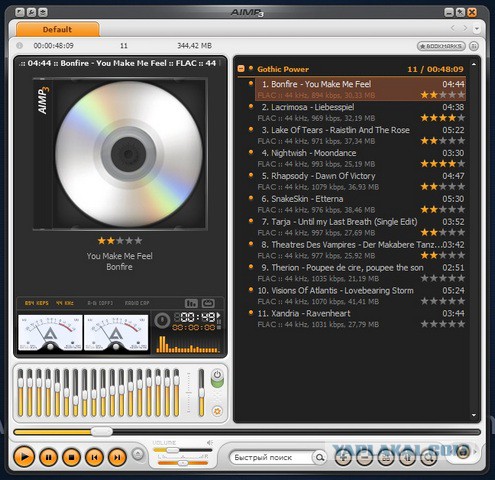495x480 pixels.
Task: Open equalizer presets gear icon
Action: click(x=217, y=411)
